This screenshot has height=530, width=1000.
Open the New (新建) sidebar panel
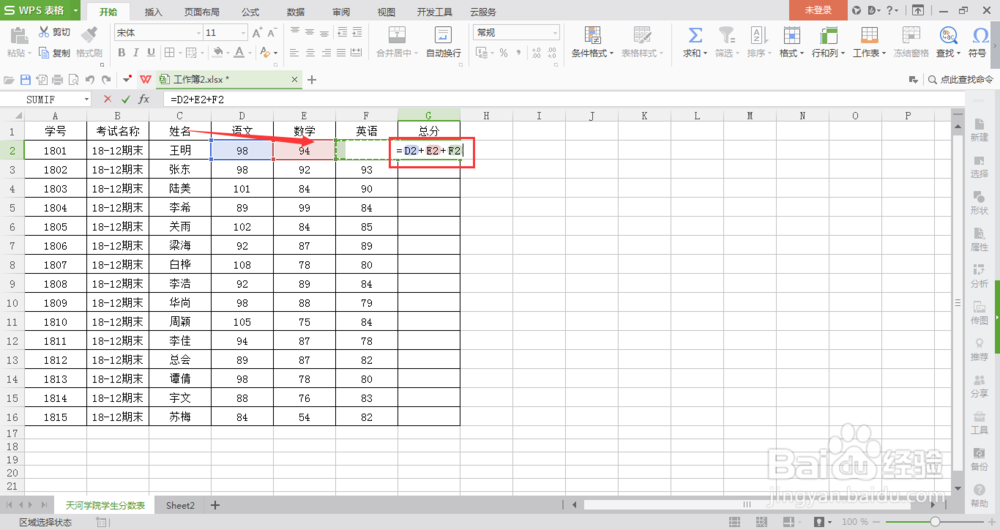tap(979, 129)
